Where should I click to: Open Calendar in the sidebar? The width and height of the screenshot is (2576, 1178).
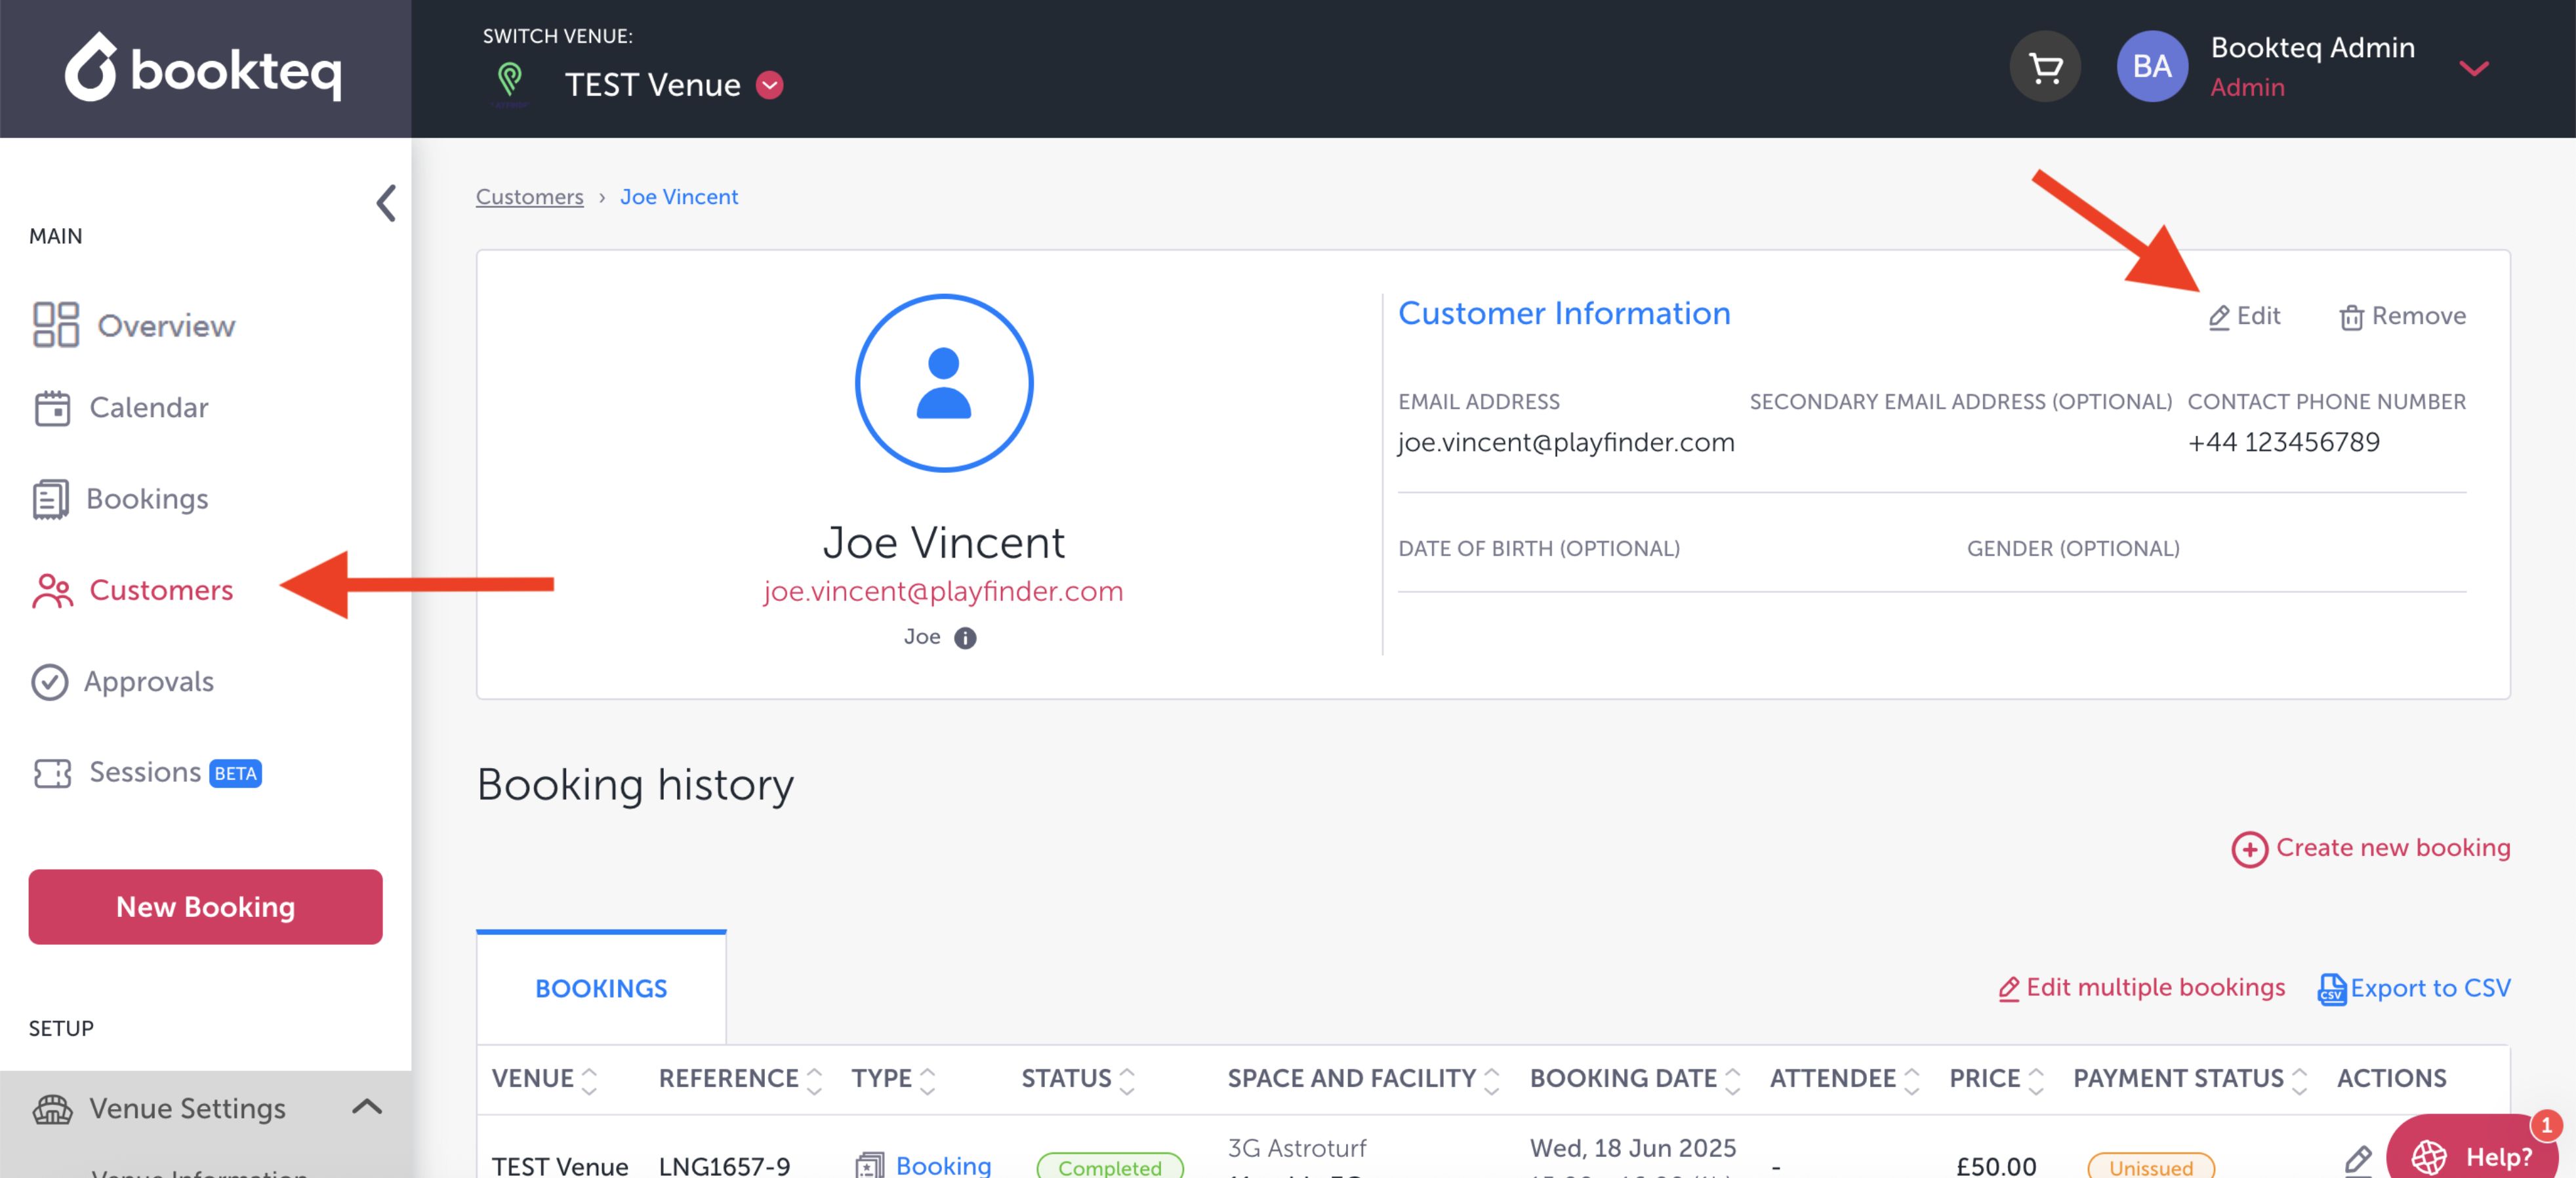(x=148, y=408)
